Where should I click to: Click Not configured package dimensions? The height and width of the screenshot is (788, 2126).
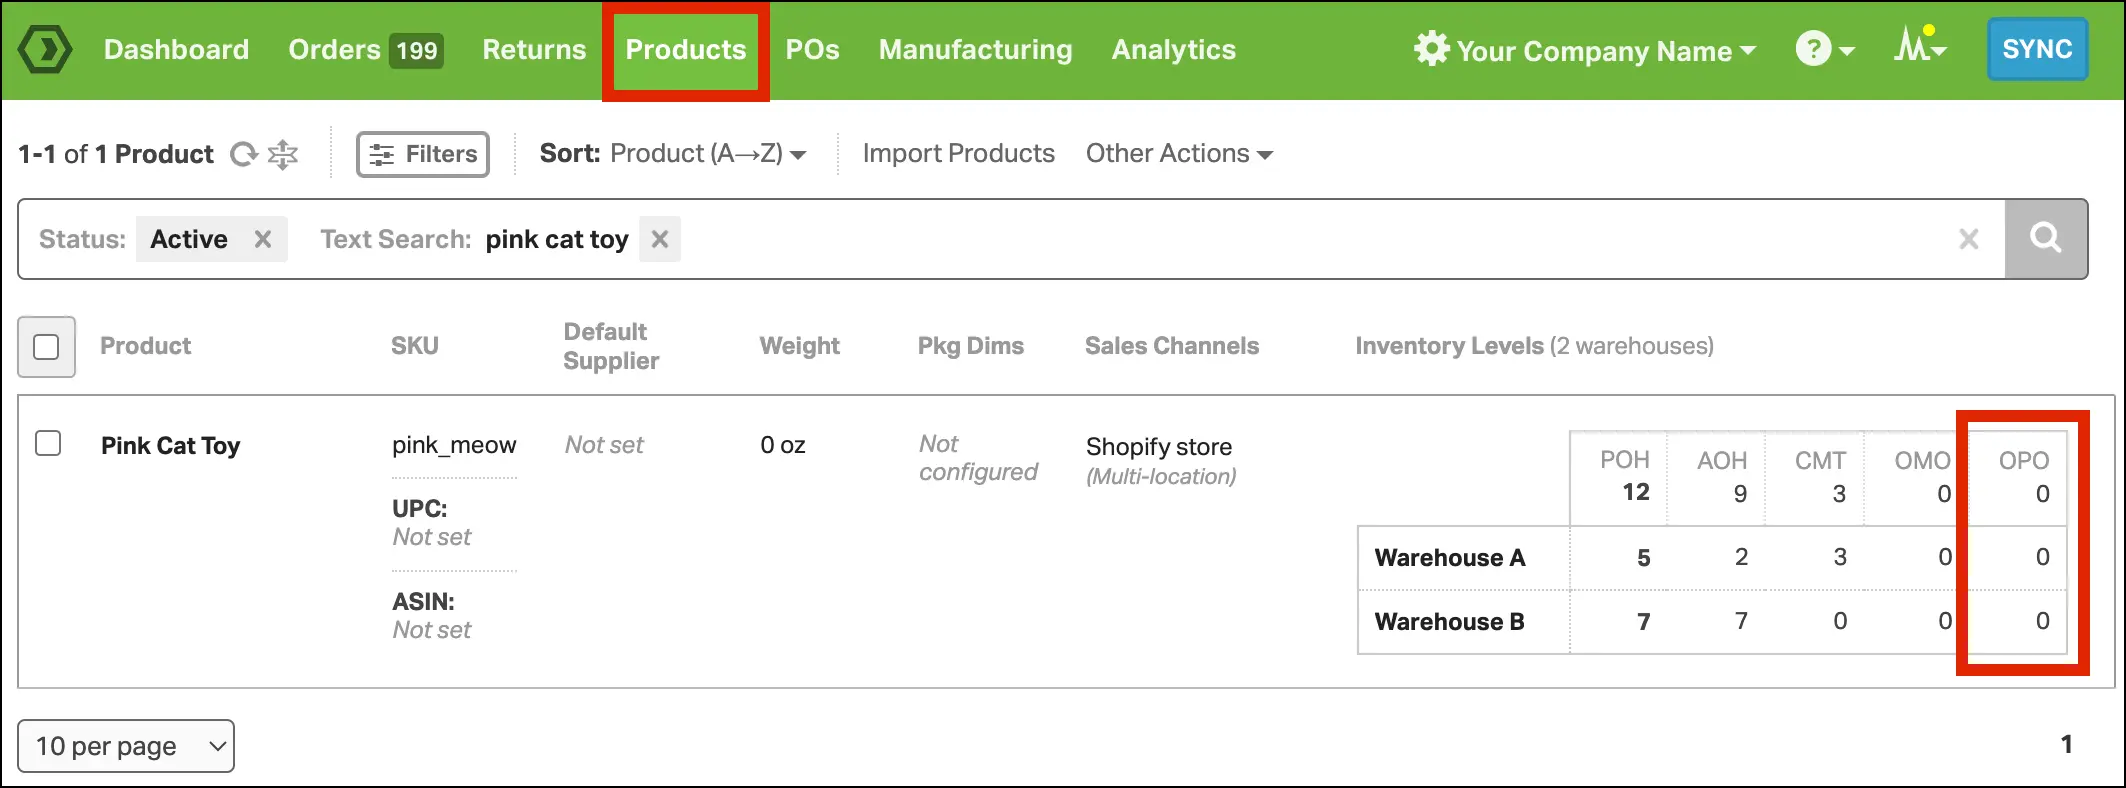coord(978,458)
